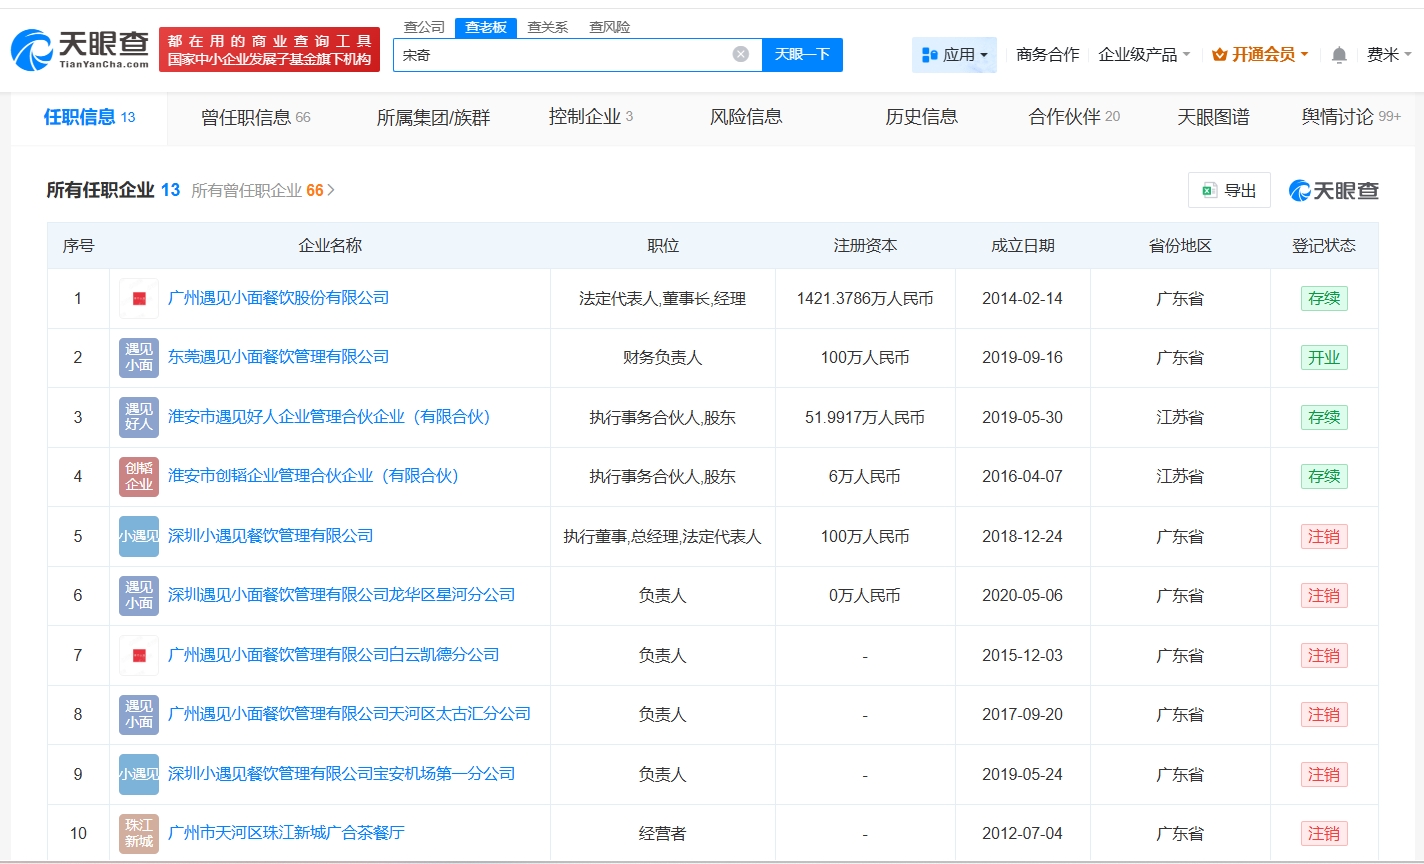Click the Tianyancha logo in header
Screen dimensions: 1424x864
(80, 49)
